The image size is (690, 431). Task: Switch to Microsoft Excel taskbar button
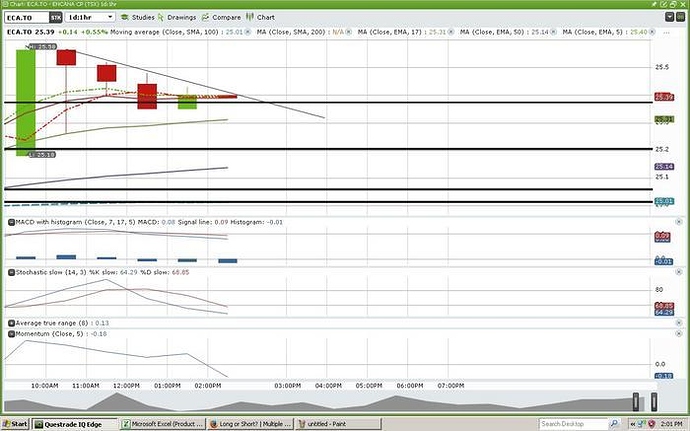162,424
